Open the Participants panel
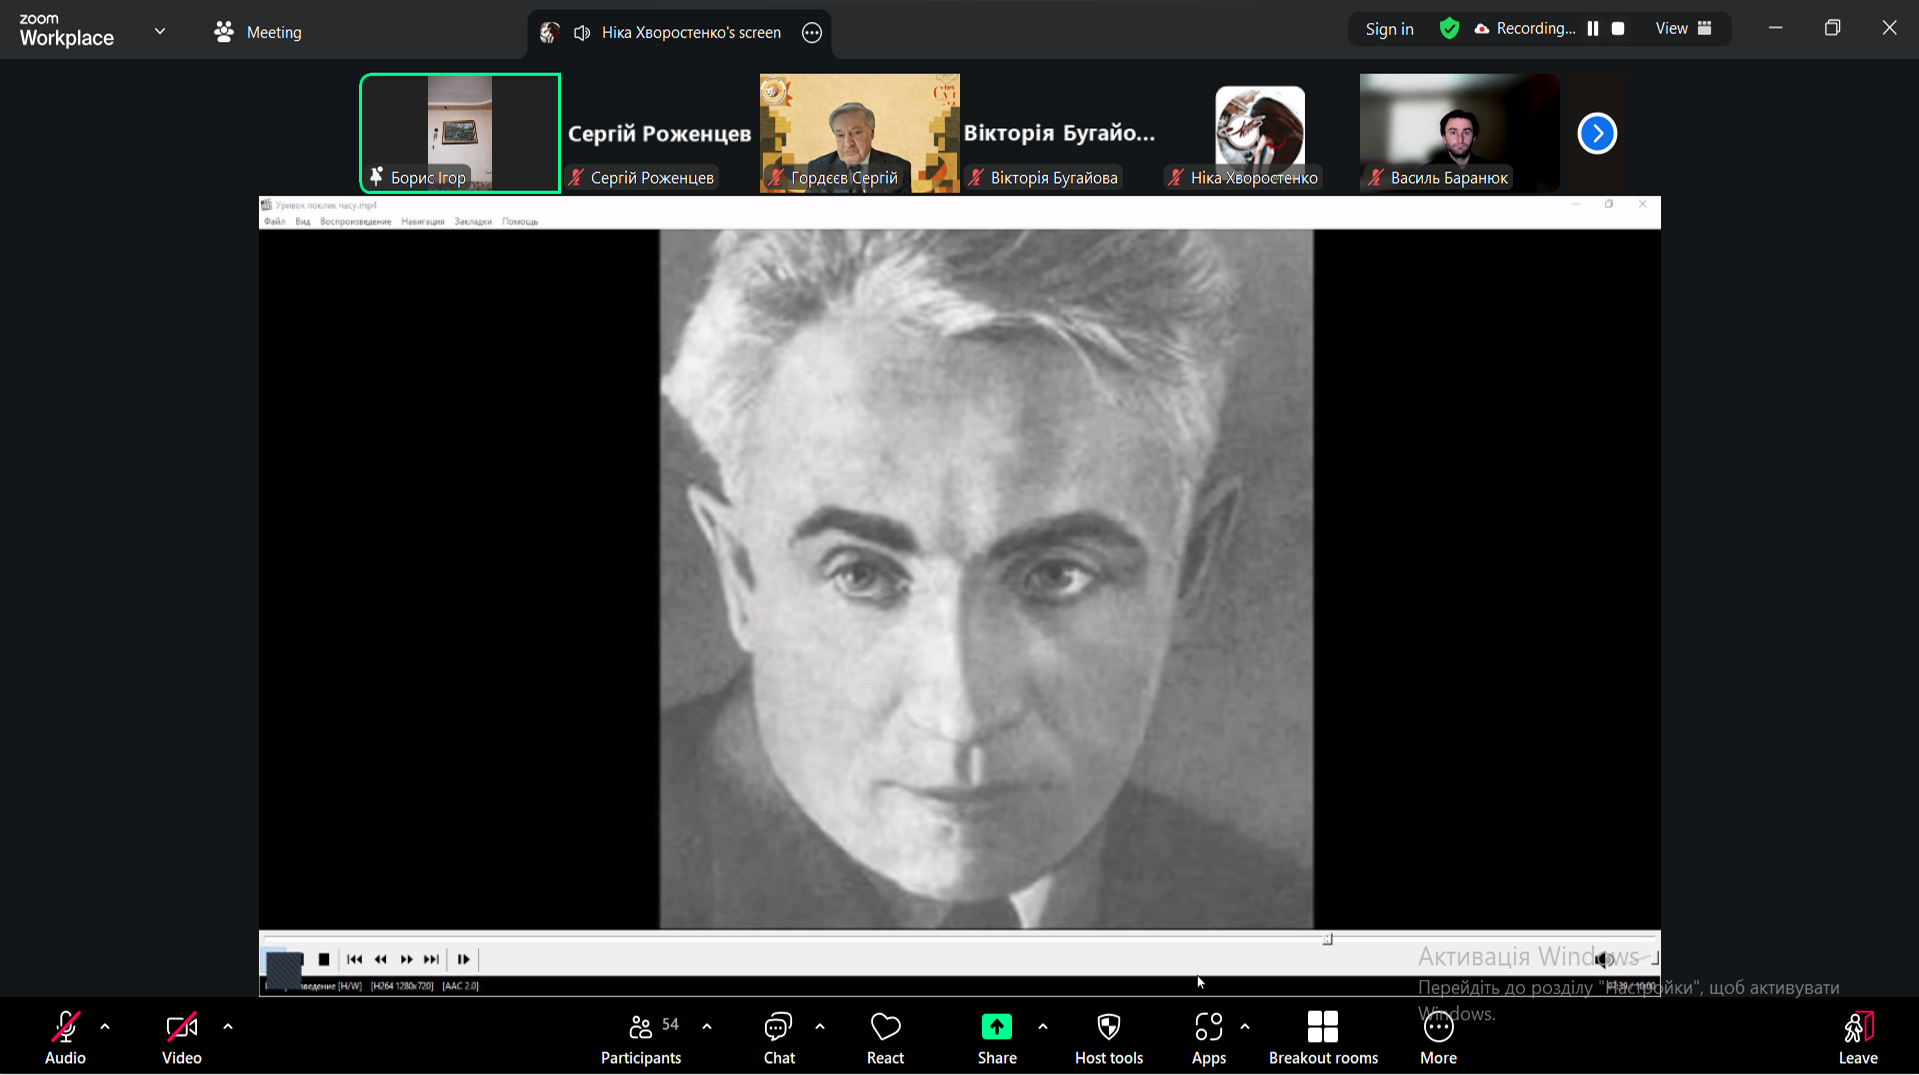Screen dimensions: 1919x1075 (640, 1038)
